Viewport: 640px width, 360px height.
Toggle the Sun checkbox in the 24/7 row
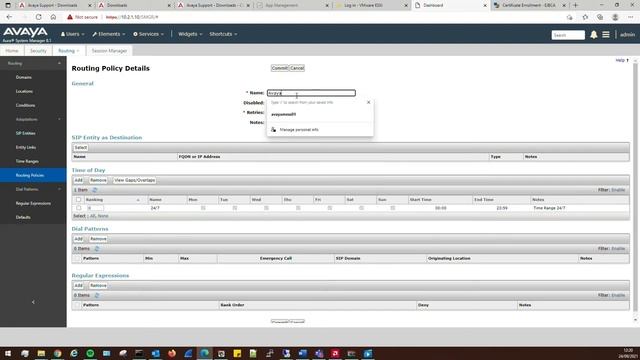tap(393, 208)
